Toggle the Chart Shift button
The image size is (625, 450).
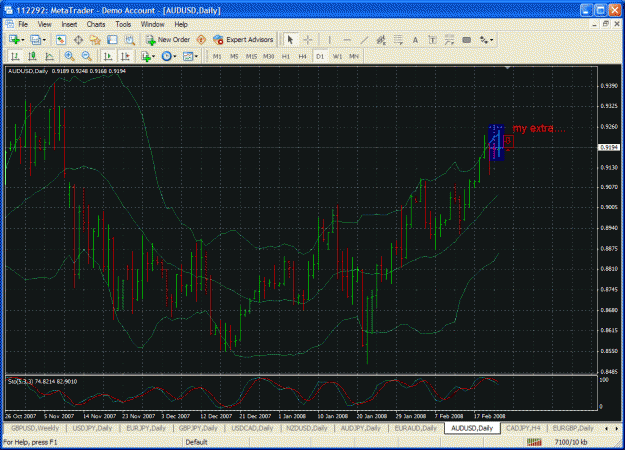(x=125, y=56)
